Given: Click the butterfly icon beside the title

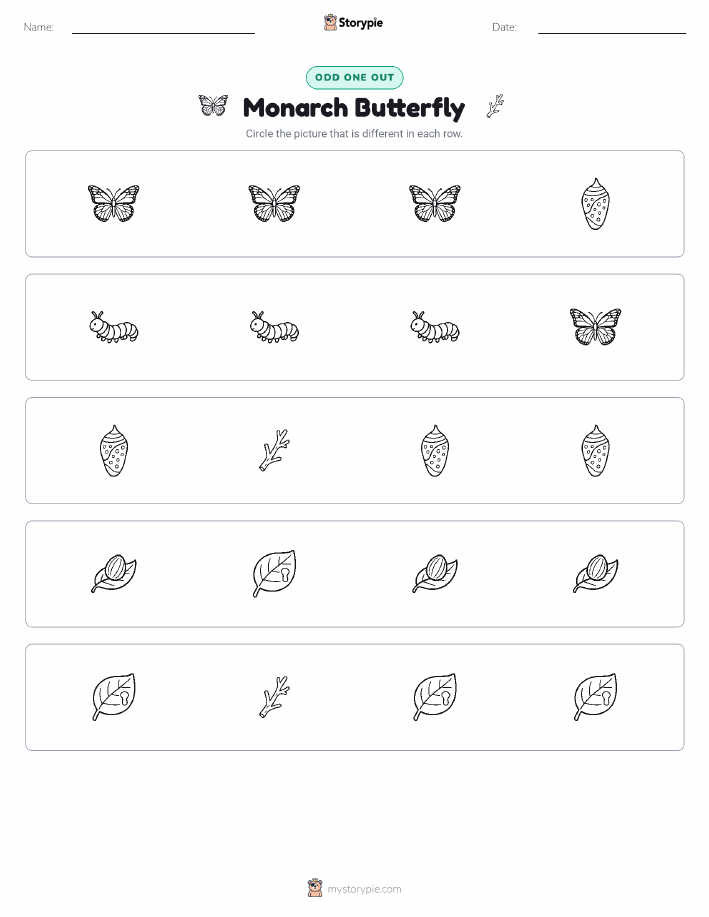Looking at the screenshot, I should coord(213,106).
